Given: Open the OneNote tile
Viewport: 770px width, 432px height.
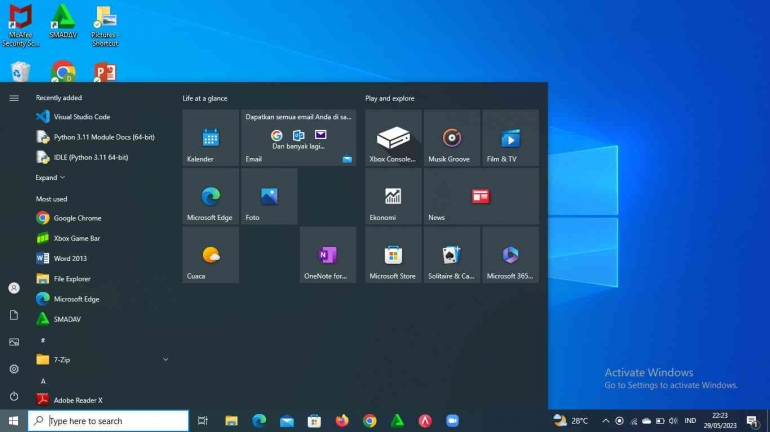Looking at the screenshot, I should [x=328, y=255].
